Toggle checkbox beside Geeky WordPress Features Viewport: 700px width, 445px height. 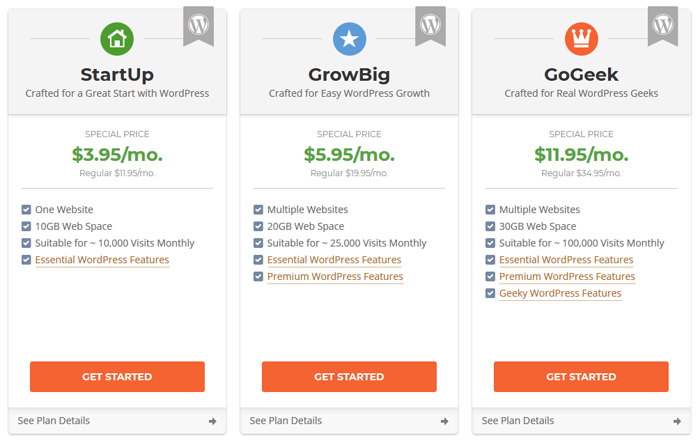[490, 293]
